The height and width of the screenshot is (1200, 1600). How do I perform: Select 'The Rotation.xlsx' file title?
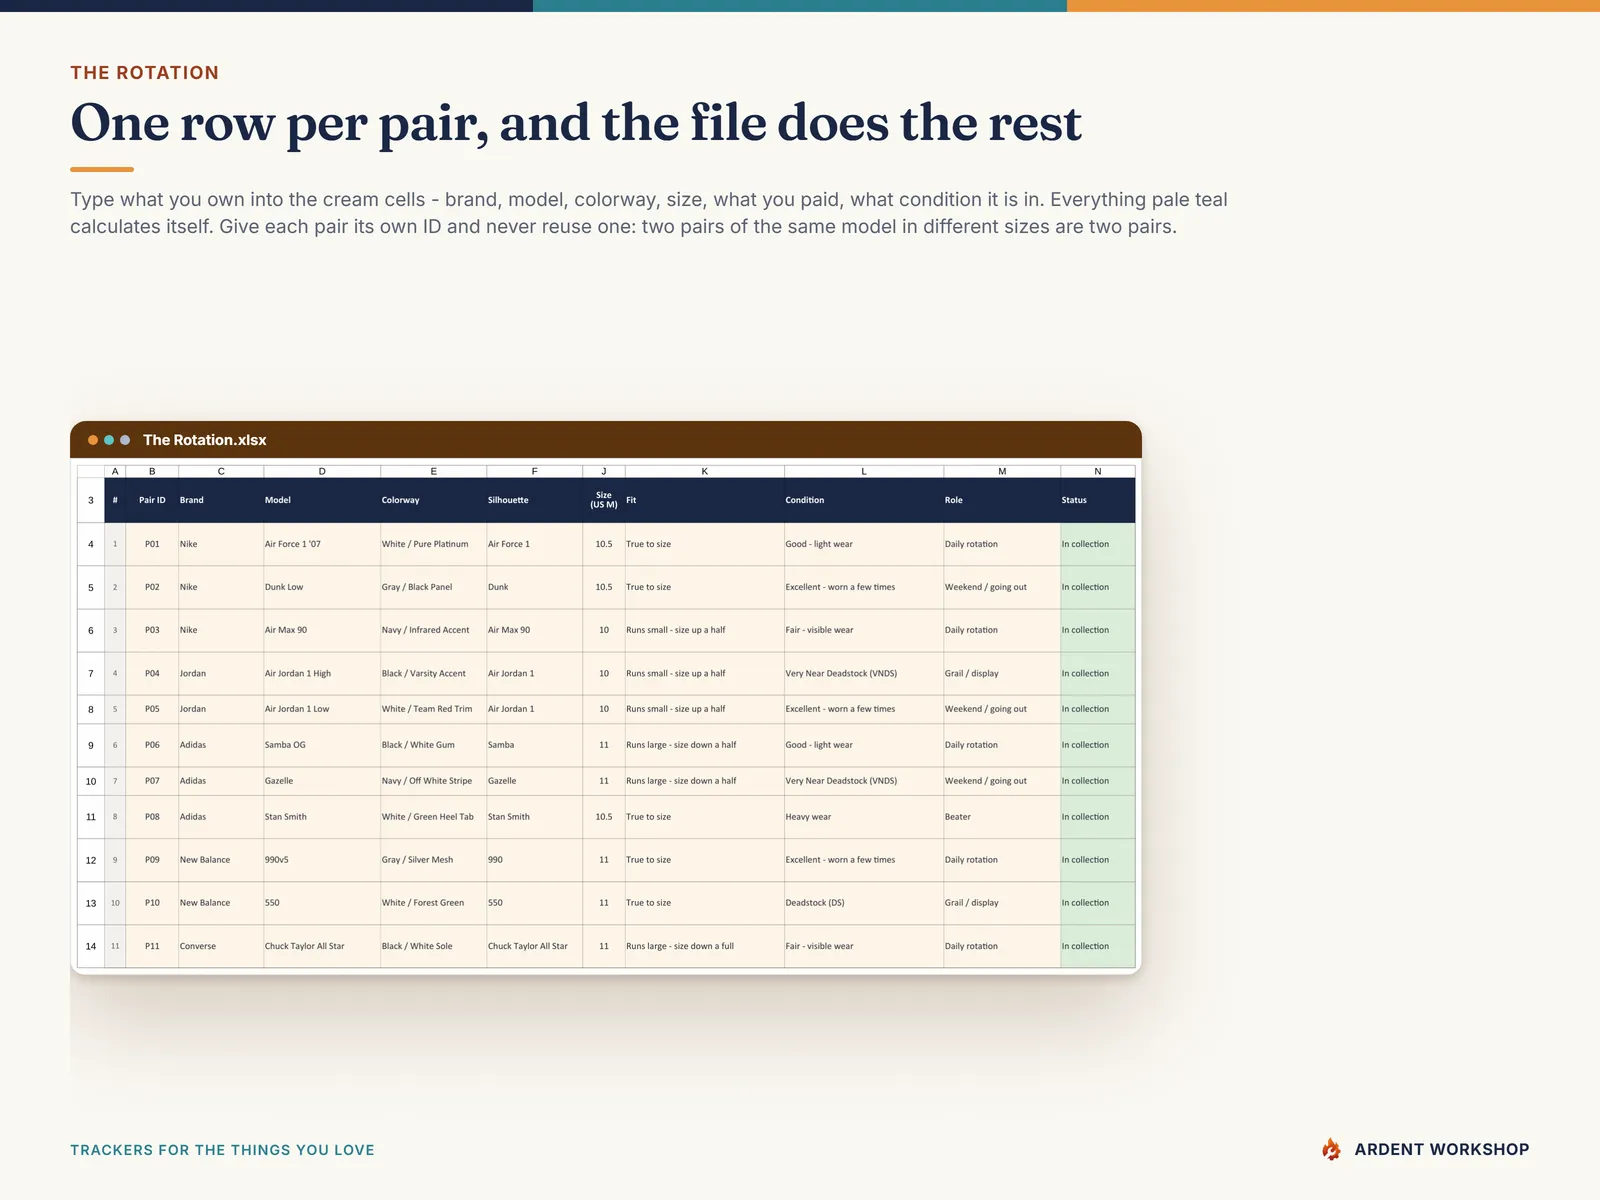[205, 440]
